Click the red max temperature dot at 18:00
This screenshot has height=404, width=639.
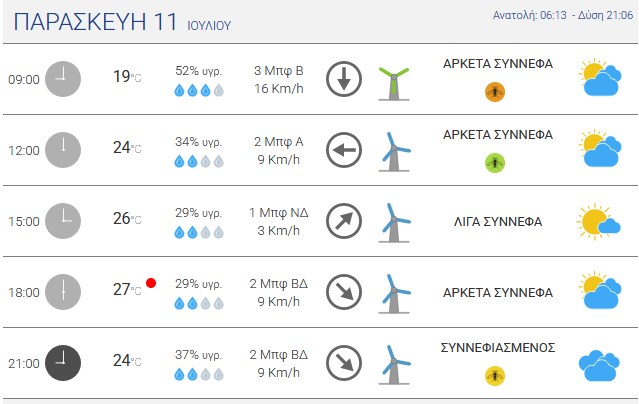coord(151,283)
